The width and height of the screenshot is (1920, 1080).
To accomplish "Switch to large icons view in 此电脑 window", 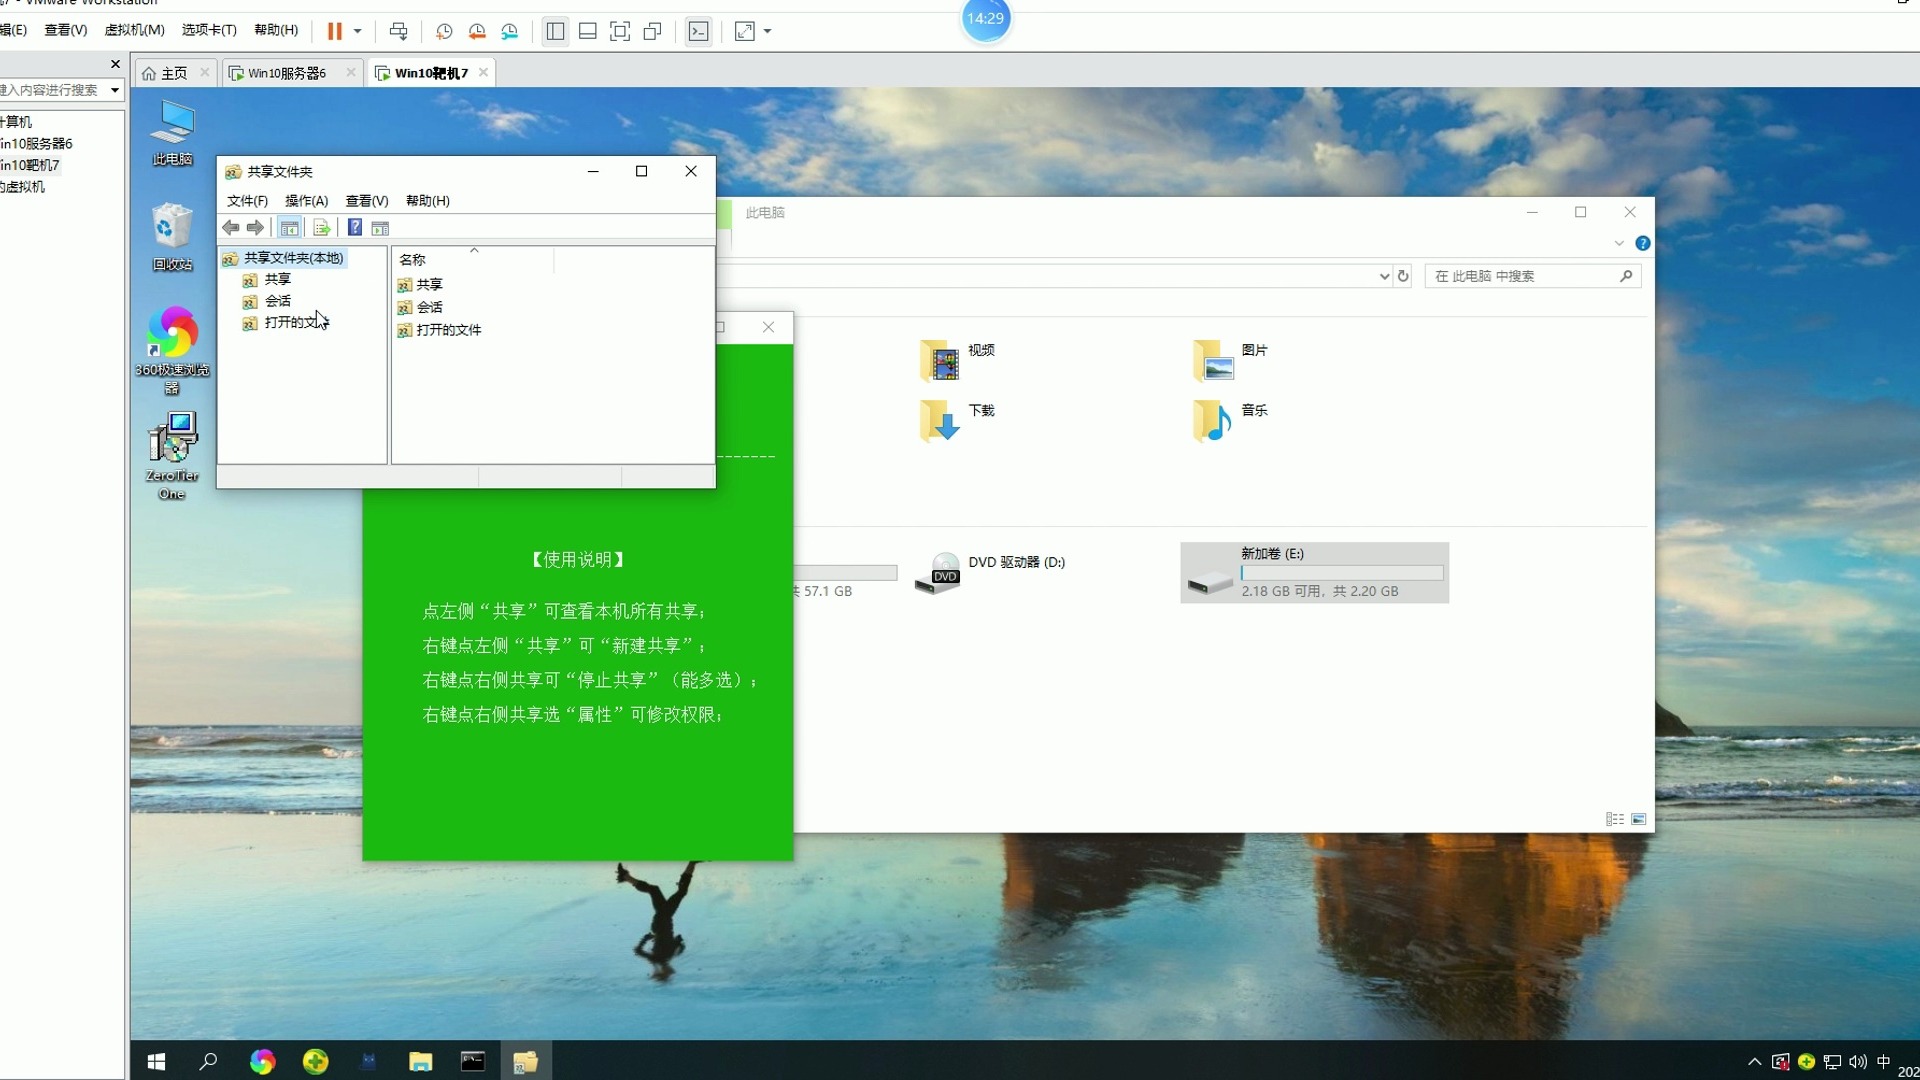I will point(1638,819).
